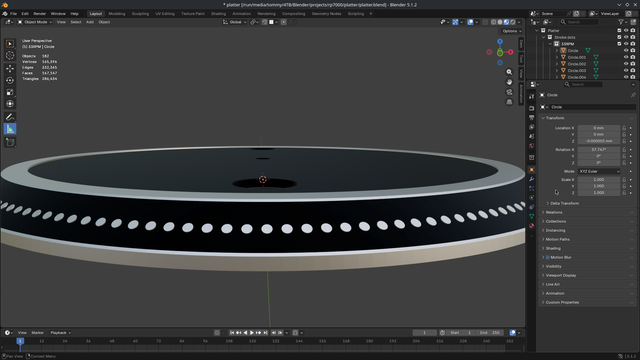Toggle visibility eye for Platter collection
Screen dimensions: 640x360
click(626, 31)
